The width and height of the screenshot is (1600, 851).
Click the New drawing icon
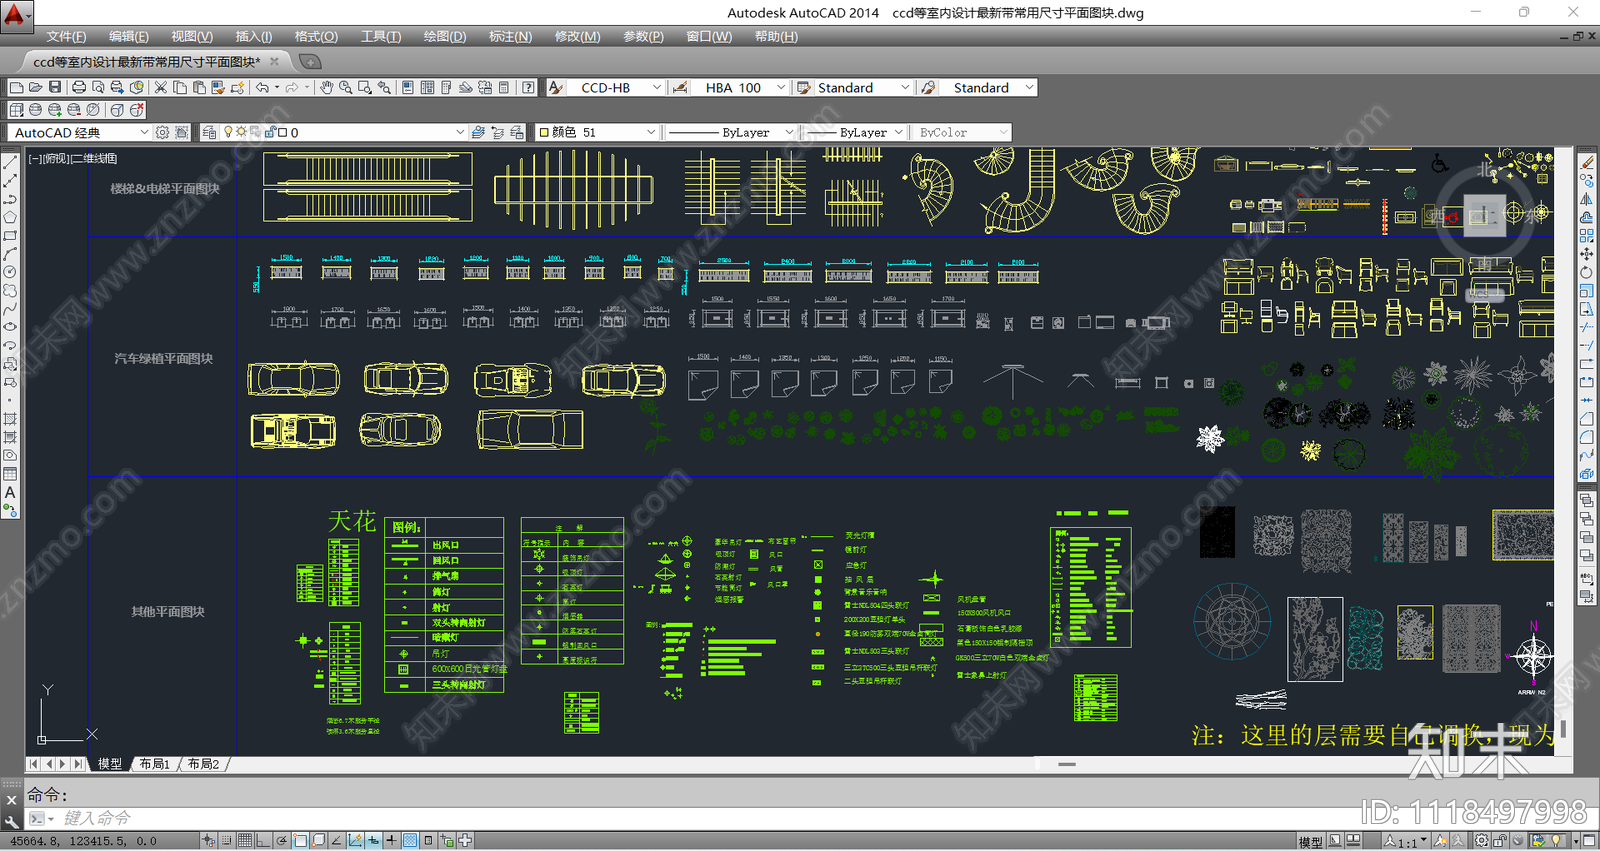click(16, 88)
